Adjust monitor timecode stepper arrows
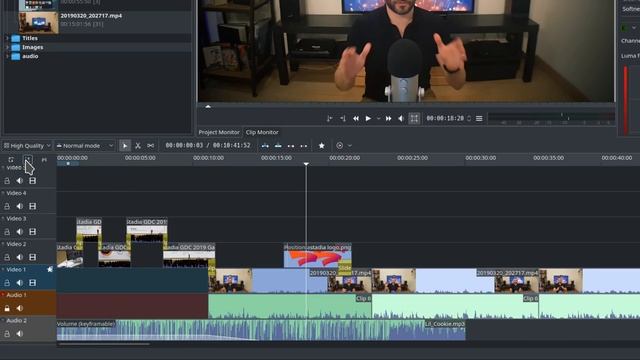 click(469, 118)
